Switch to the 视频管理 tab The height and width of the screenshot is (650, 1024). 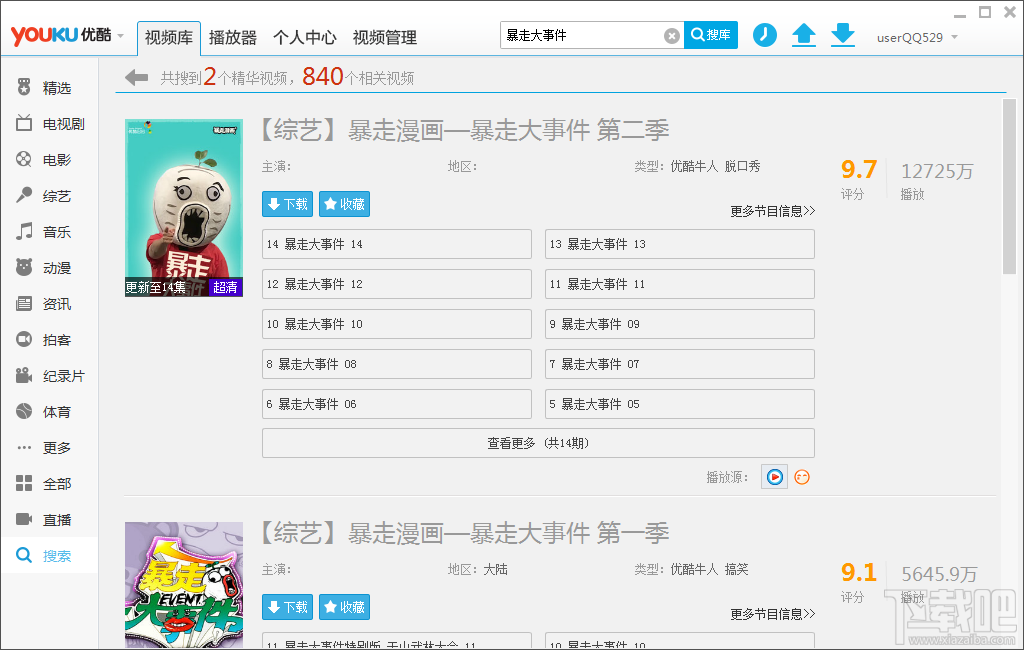[385, 38]
